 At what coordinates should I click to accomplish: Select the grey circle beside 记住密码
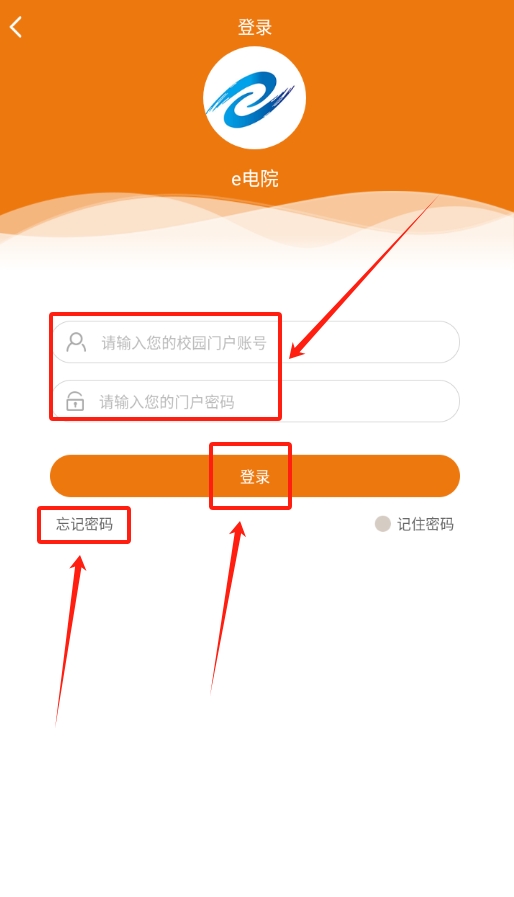pos(382,523)
